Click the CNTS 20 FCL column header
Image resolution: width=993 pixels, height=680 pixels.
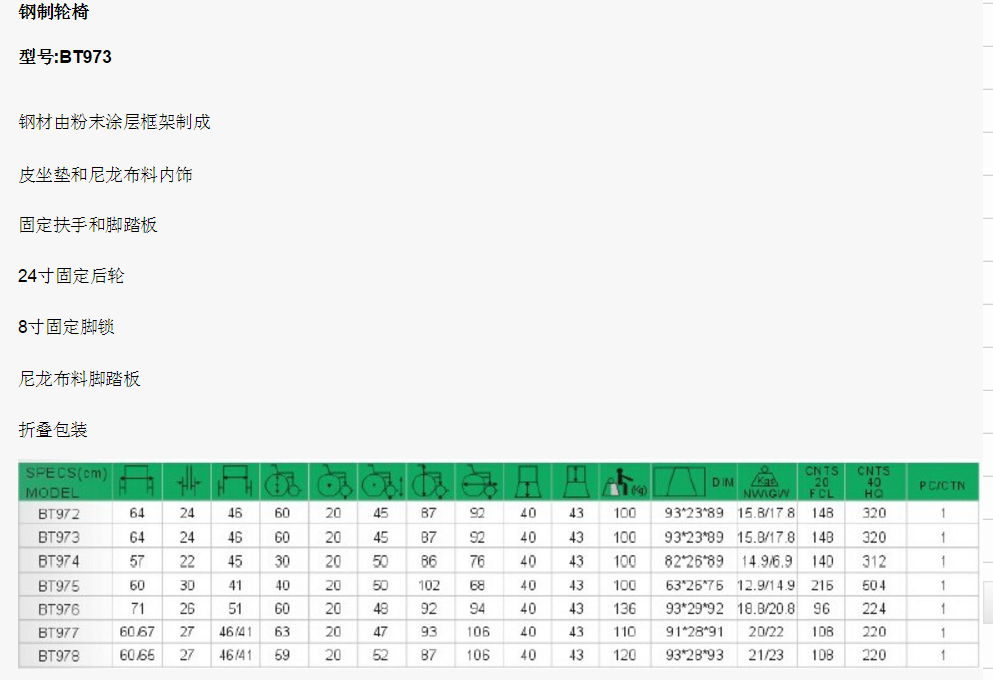click(x=821, y=482)
